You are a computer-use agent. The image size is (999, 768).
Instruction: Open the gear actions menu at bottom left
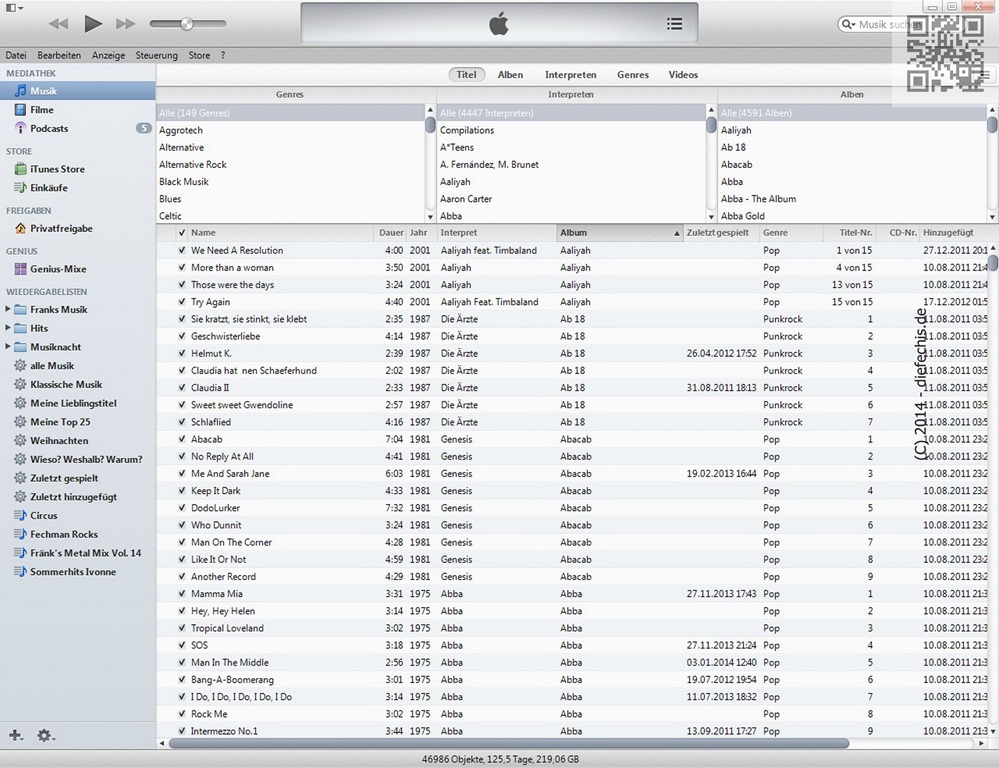pyautogui.click(x=45, y=735)
